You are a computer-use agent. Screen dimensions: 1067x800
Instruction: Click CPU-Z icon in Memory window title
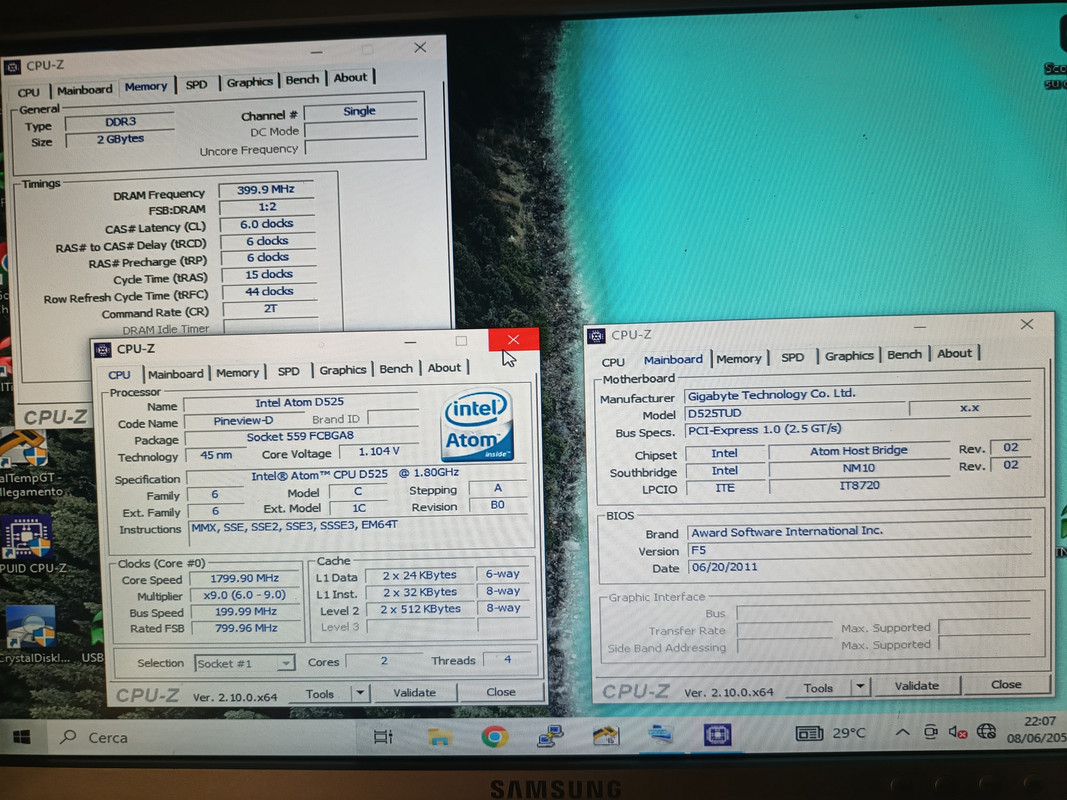[x=12, y=67]
